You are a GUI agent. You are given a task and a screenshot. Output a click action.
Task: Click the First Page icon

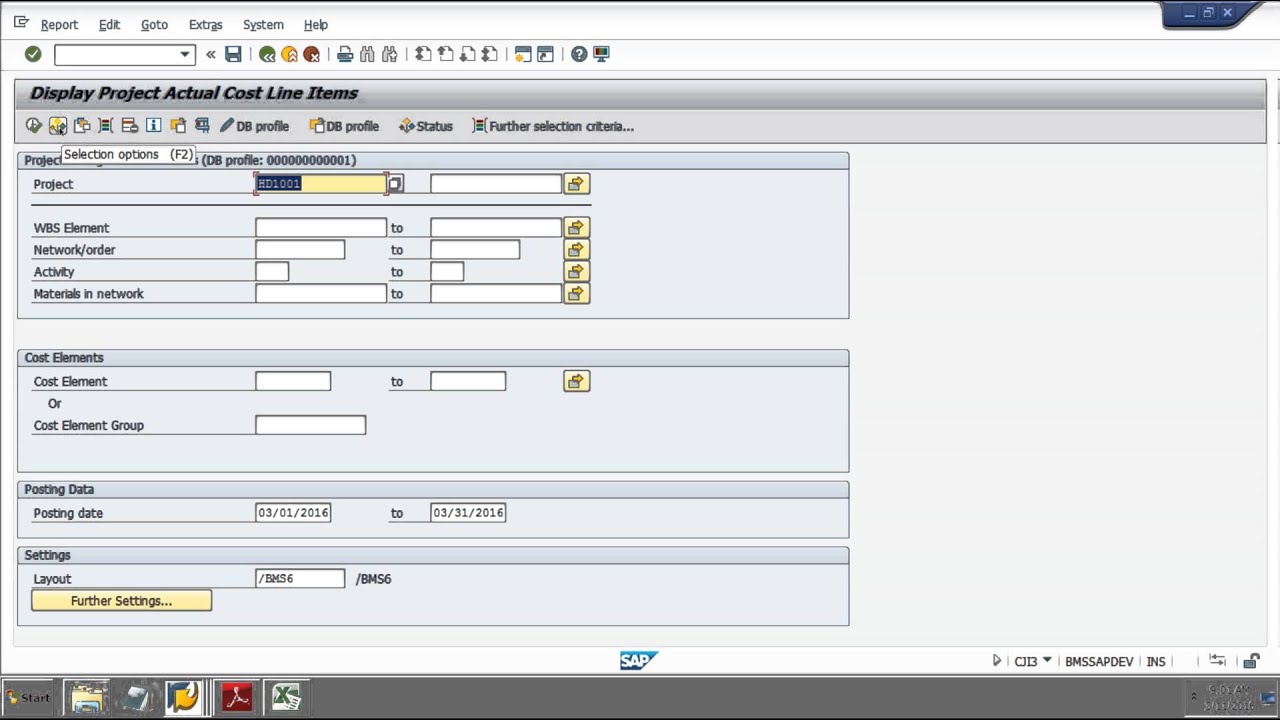click(423, 54)
